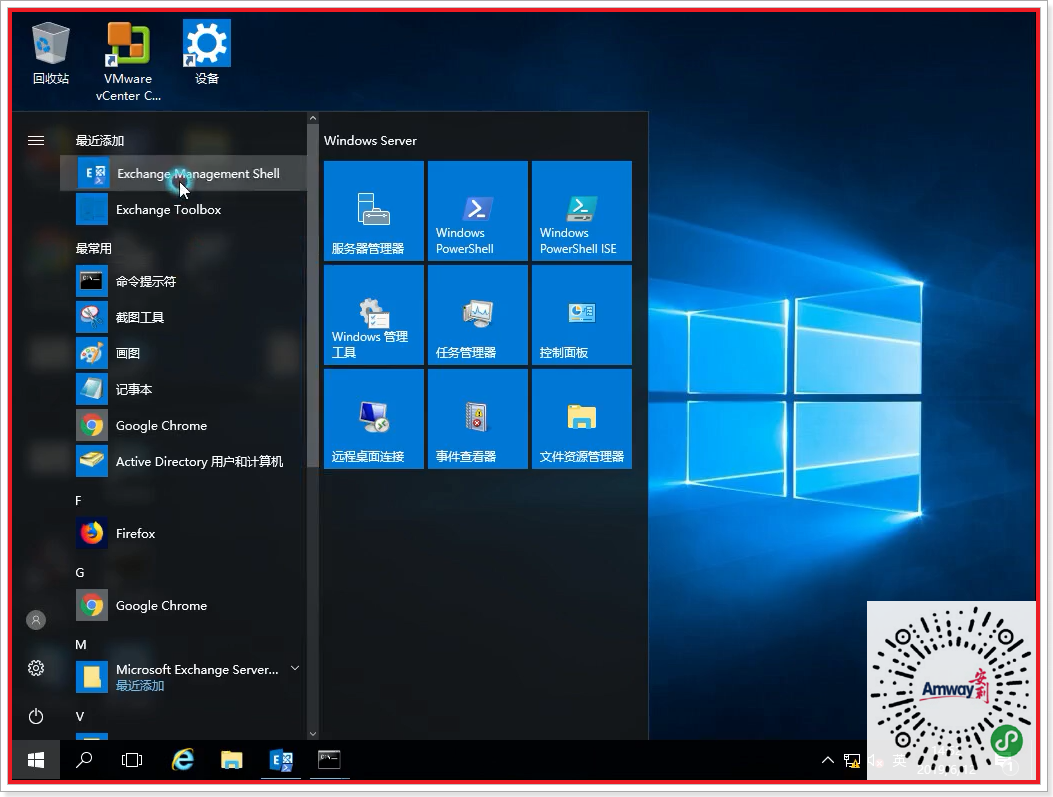Click the letter V group header
The width and height of the screenshot is (1053, 797).
(x=80, y=716)
